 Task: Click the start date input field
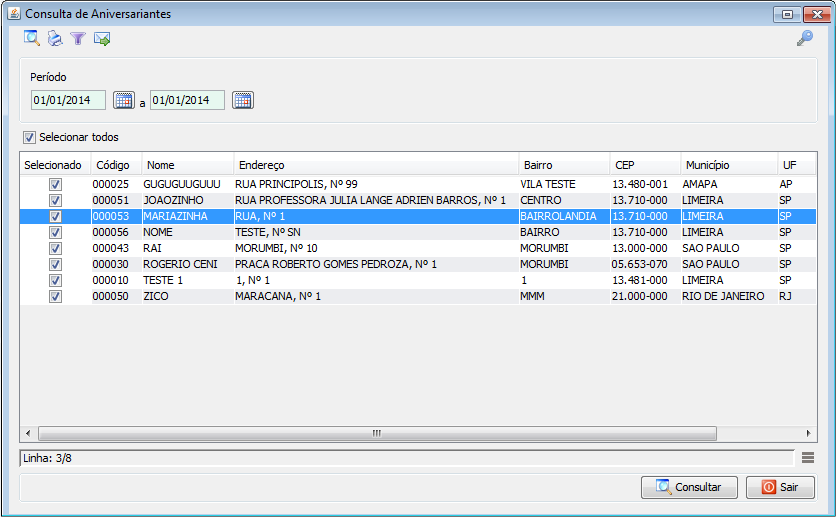coord(68,100)
